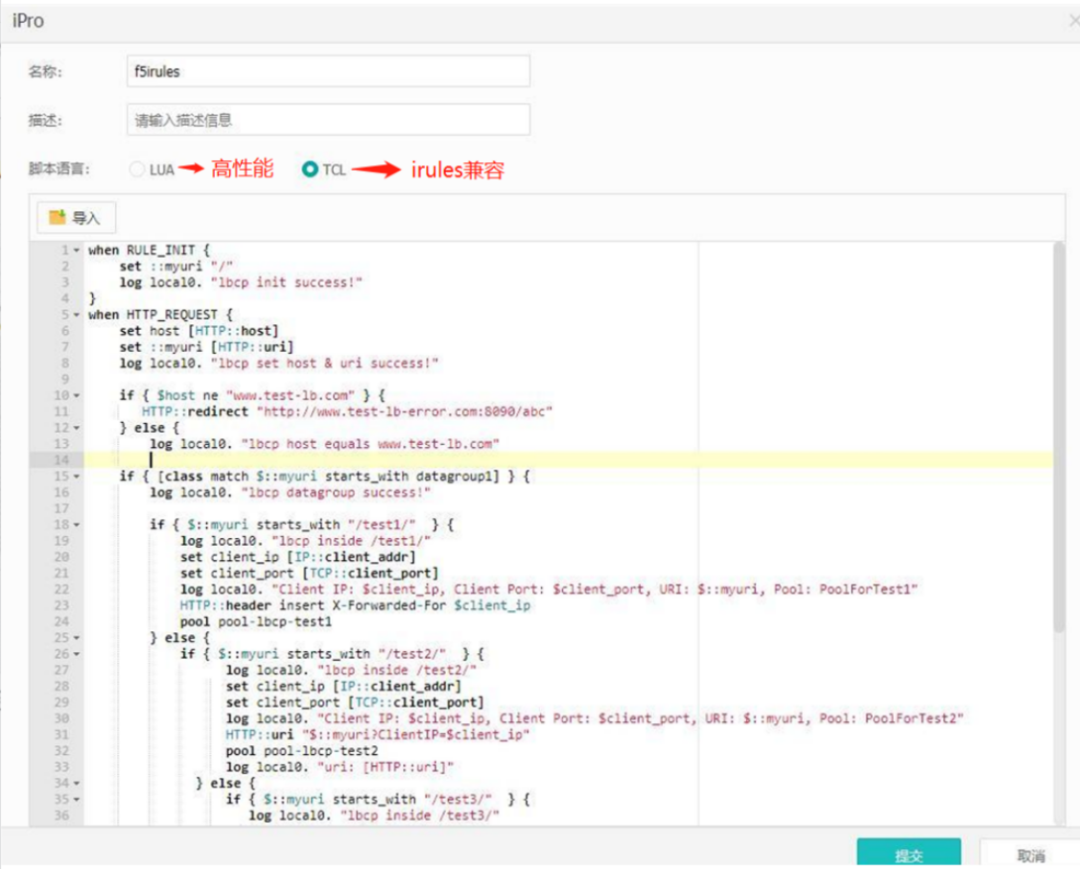Click "PoolForTest1" in line 22's log string
Screen dimensions: 1080x869
864,589
